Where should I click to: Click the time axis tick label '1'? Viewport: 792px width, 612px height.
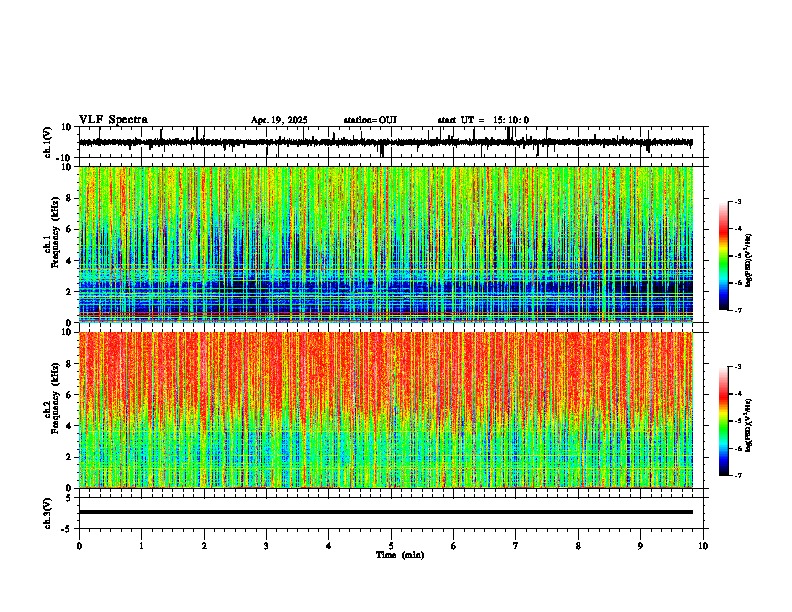click(x=141, y=546)
